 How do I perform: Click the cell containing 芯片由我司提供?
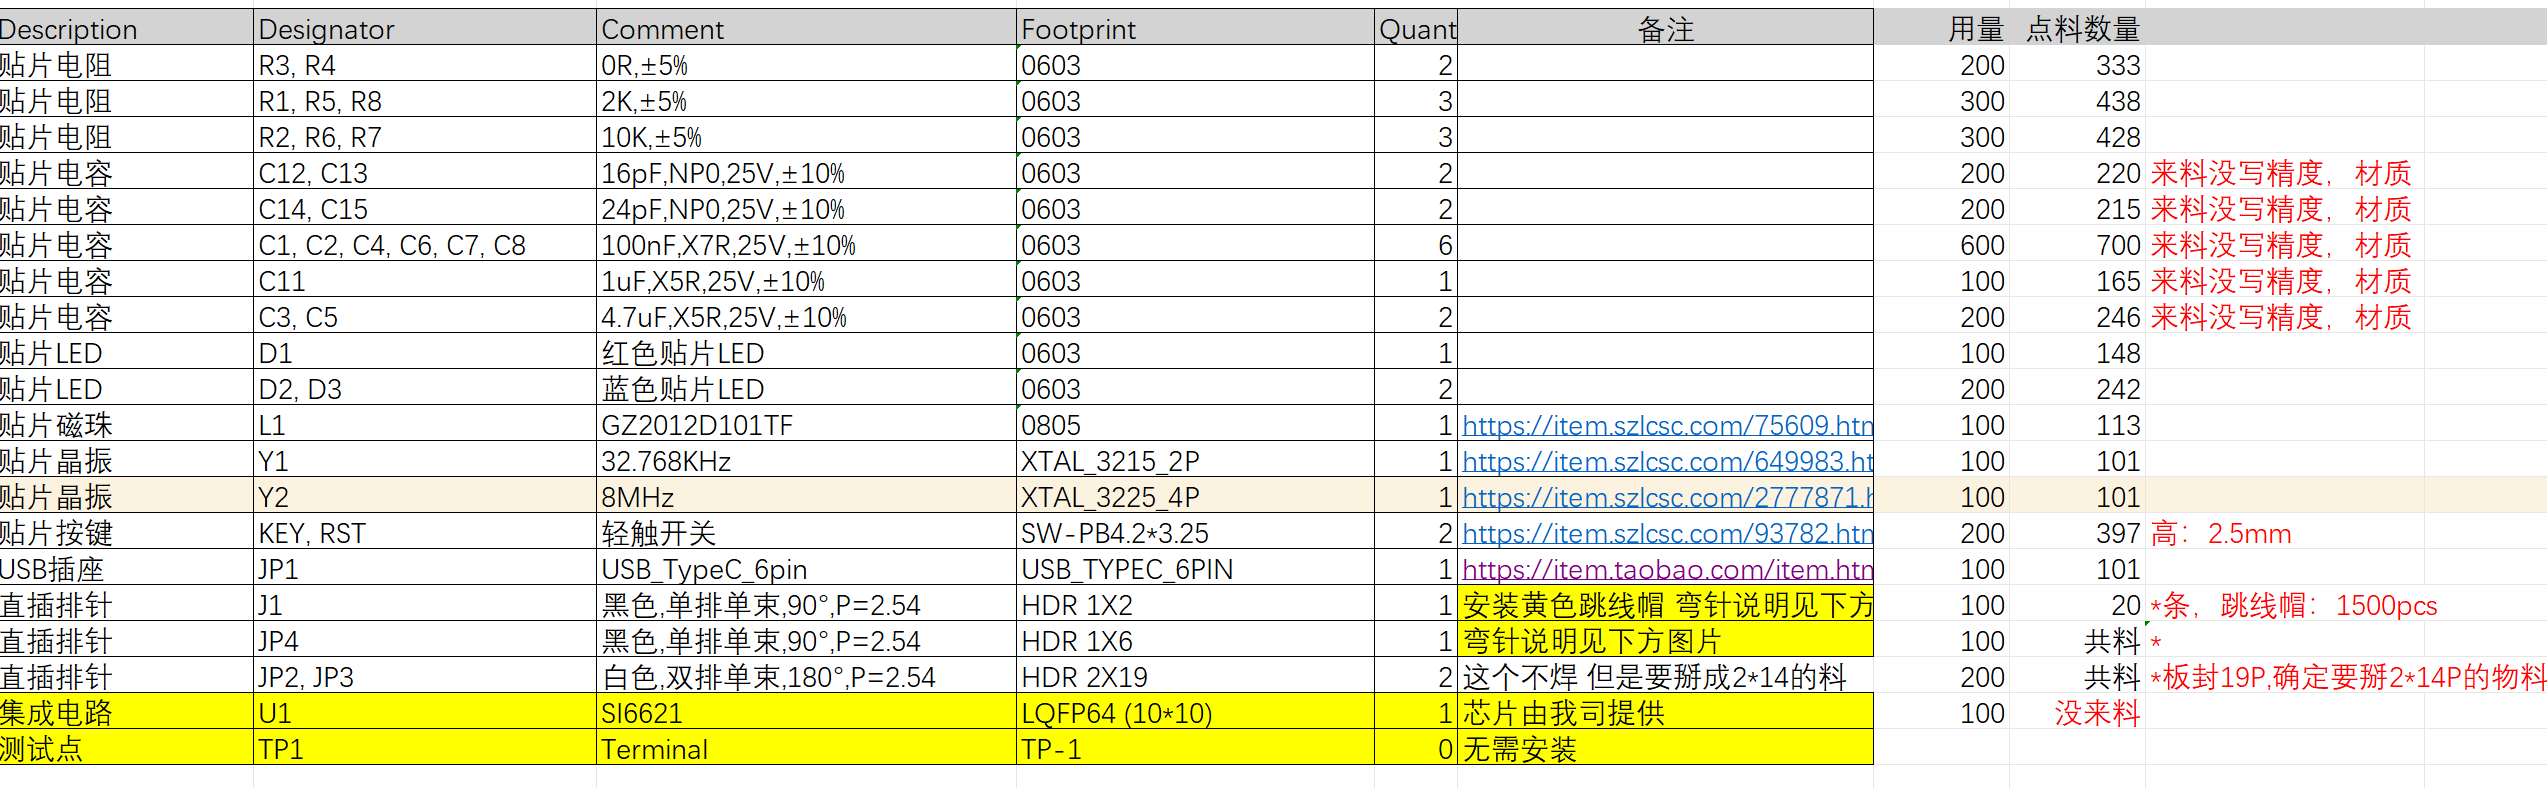coord(1665,714)
